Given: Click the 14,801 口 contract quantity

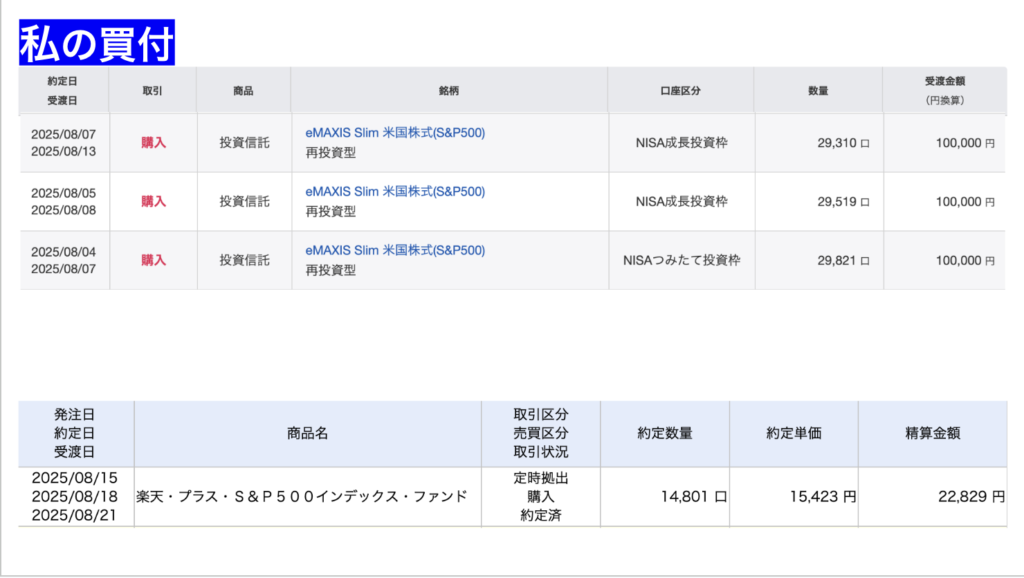Looking at the screenshot, I should coord(694,497).
